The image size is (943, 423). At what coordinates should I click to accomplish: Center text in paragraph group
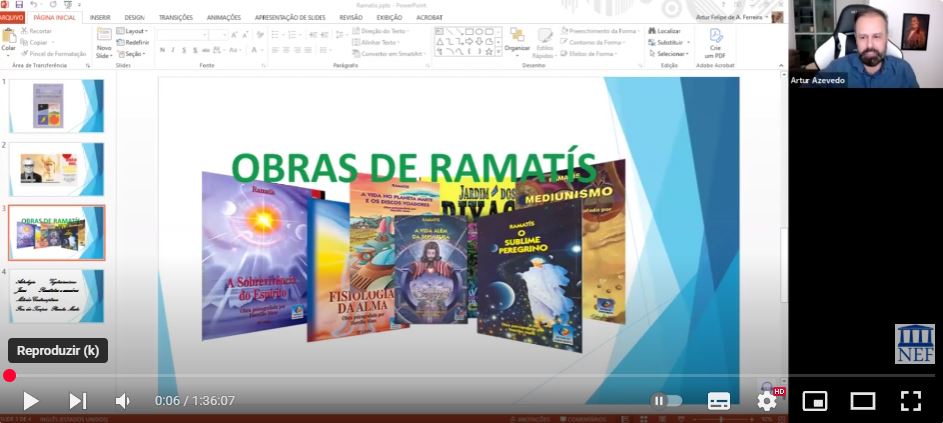click(x=285, y=50)
